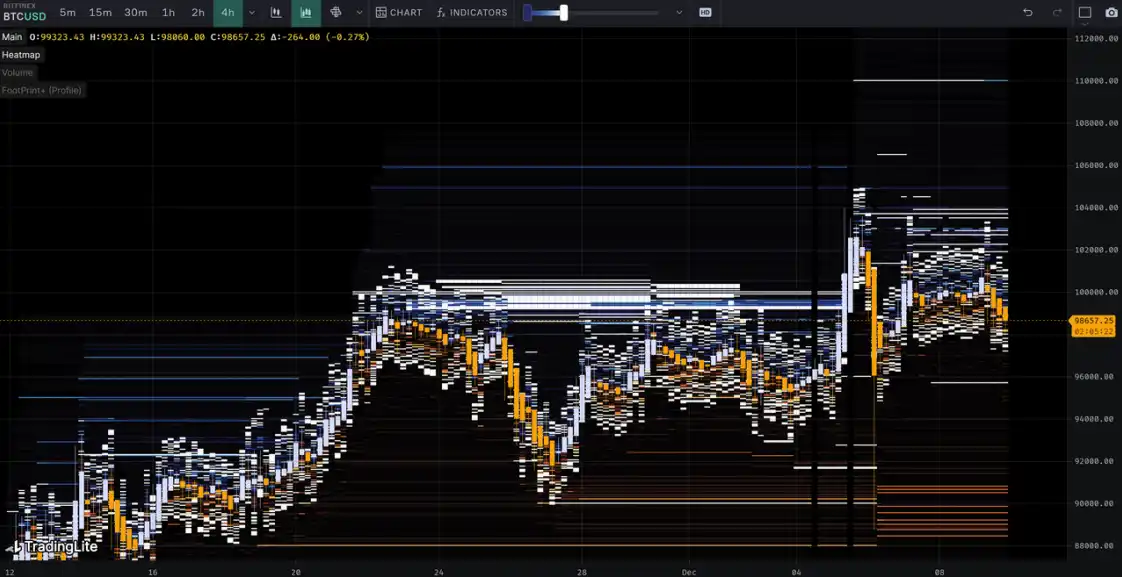Click the layout square icon
This screenshot has width=1122, height=577.
[1085, 13]
